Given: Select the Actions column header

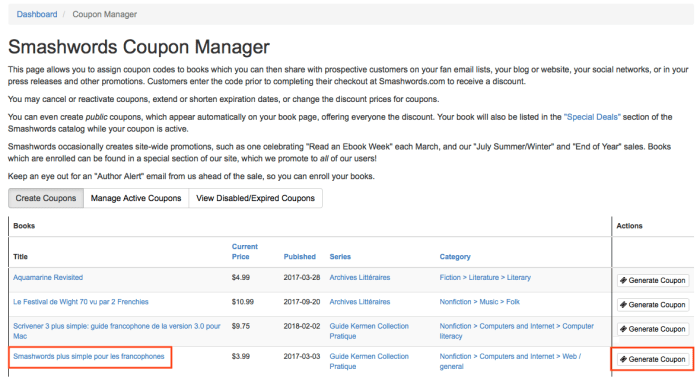Looking at the screenshot, I should tap(629, 226).
